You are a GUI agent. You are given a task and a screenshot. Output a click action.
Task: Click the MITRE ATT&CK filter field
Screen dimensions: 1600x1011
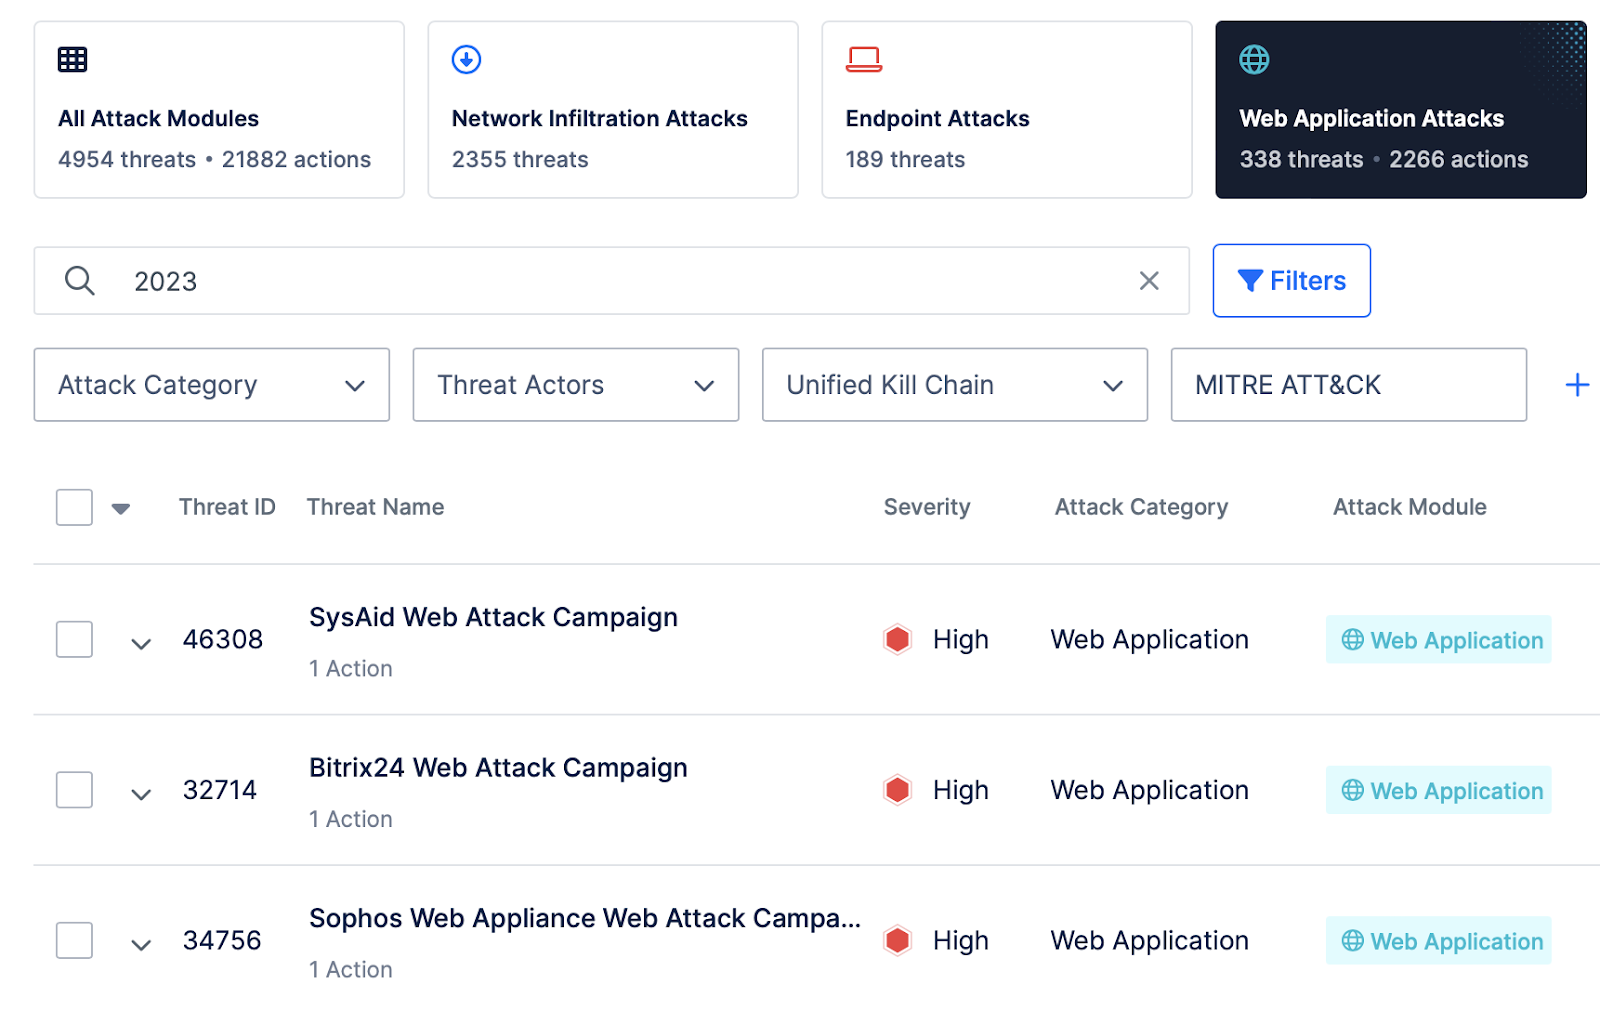[1348, 385]
